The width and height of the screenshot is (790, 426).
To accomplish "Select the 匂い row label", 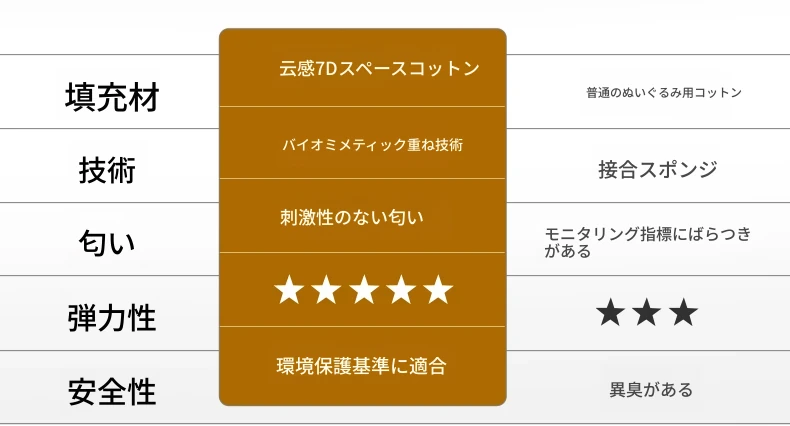I will [107, 243].
